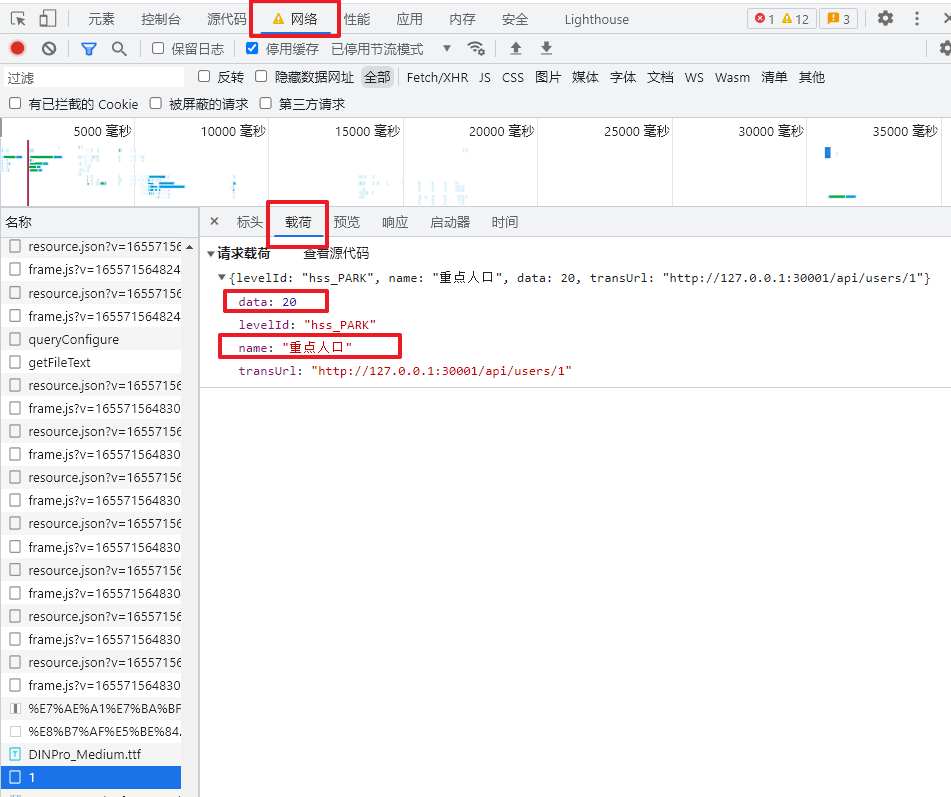Image resolution: width=951 pixels, height=797 pixels.
Task: Open the Lighthouse tab
Action: (x=597, y=19)
